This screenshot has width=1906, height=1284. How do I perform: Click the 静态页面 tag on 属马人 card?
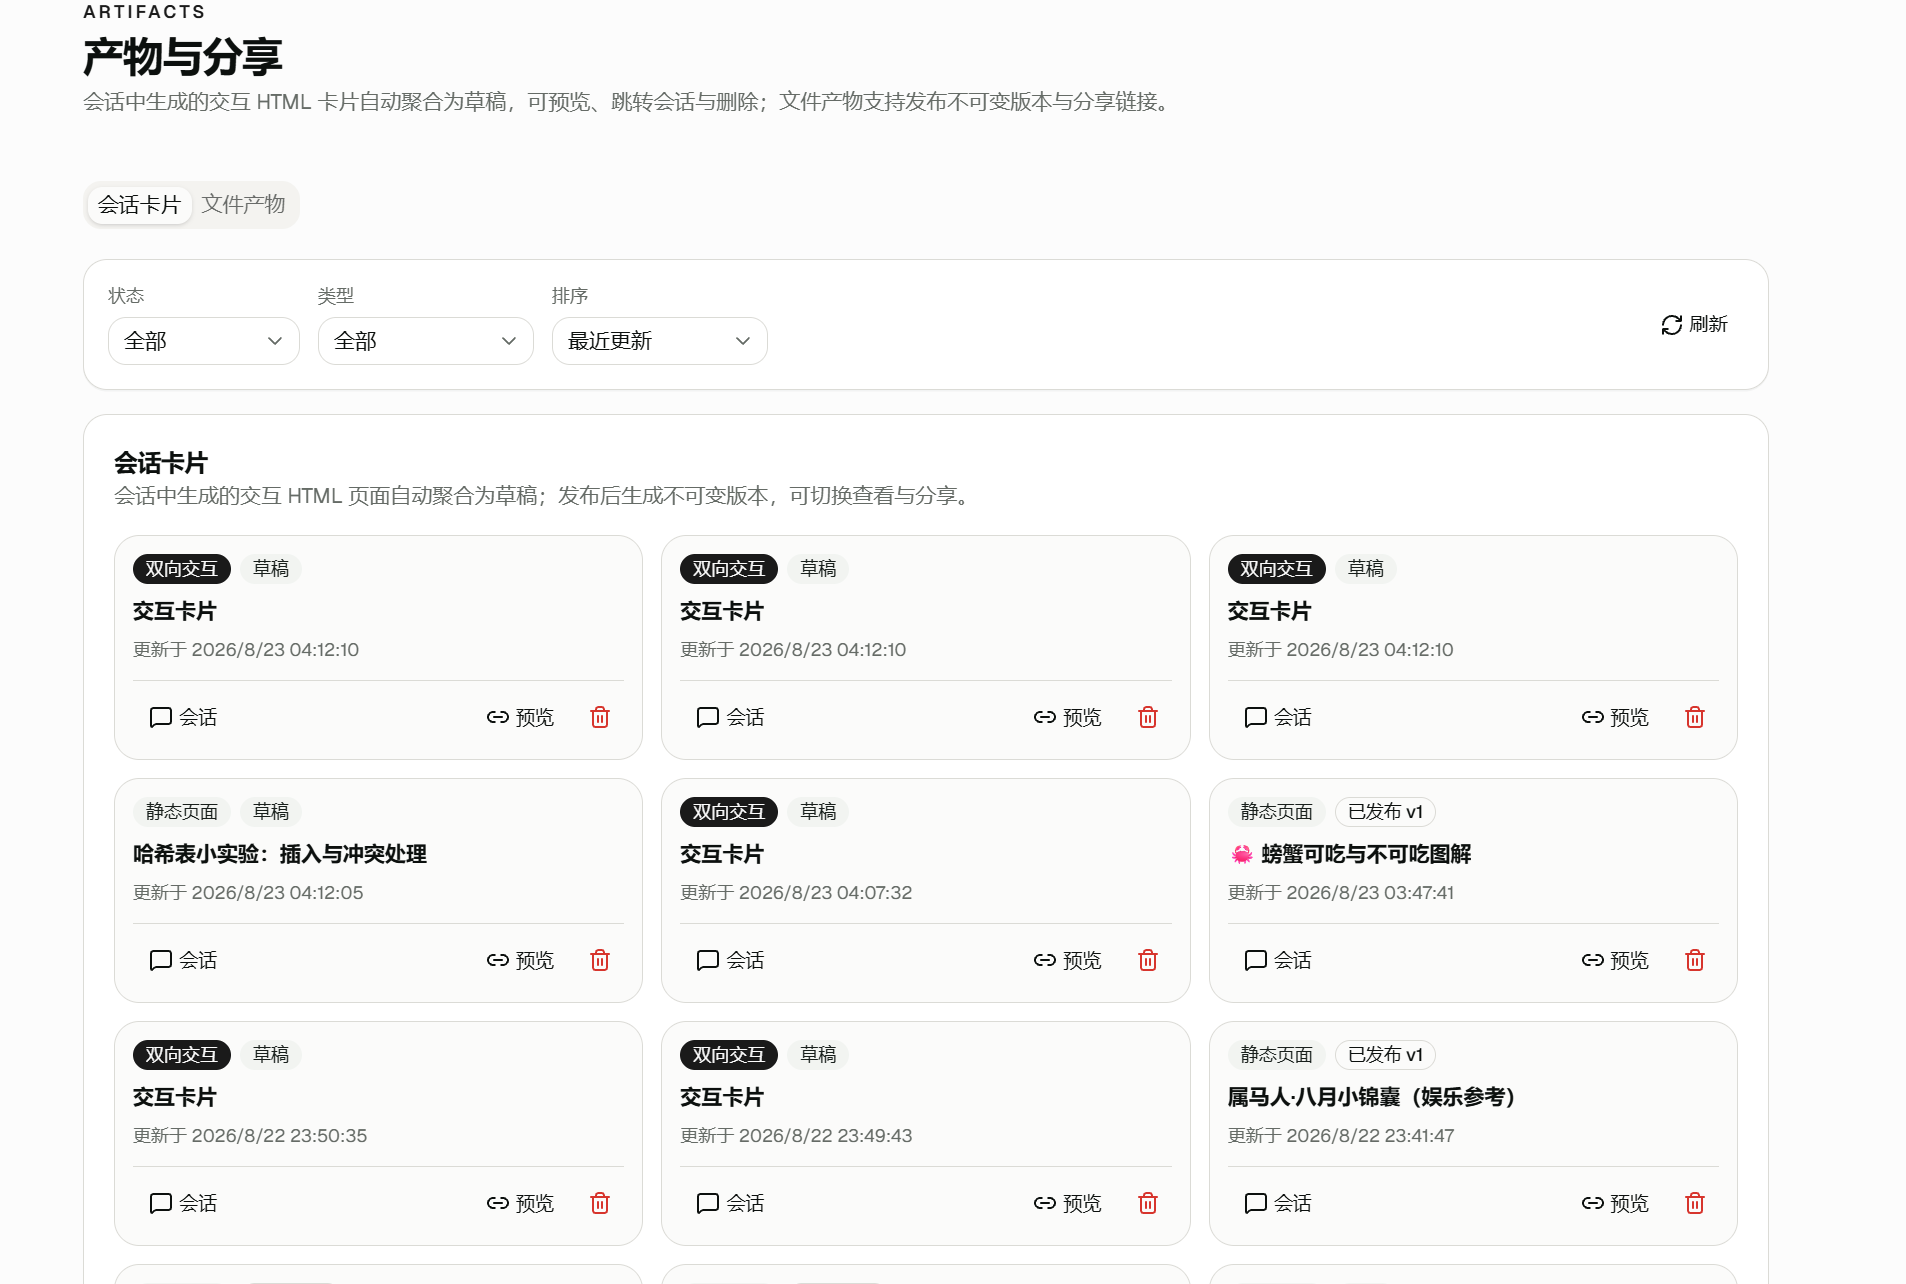[x=1277, y=1055]
